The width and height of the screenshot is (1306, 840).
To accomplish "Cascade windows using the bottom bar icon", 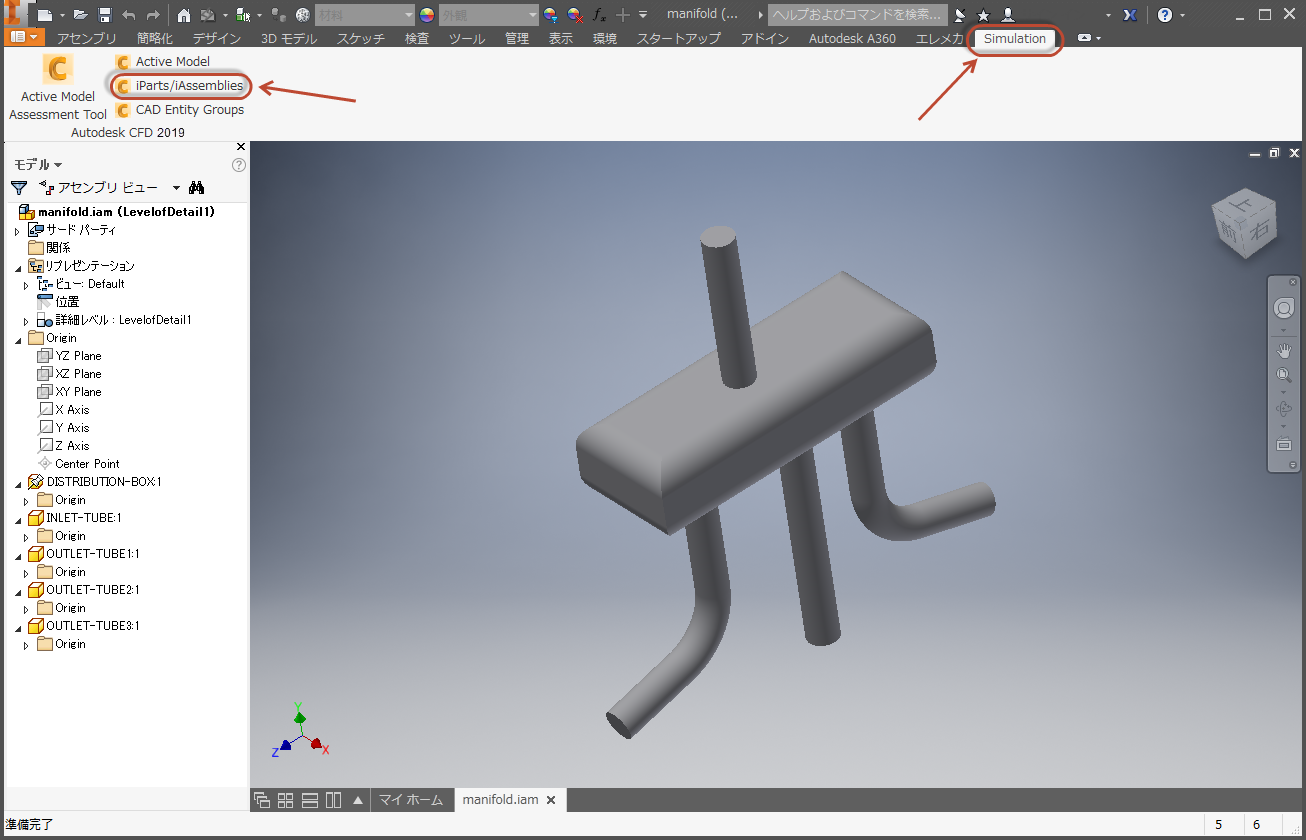I will click(x=262, y=800).
